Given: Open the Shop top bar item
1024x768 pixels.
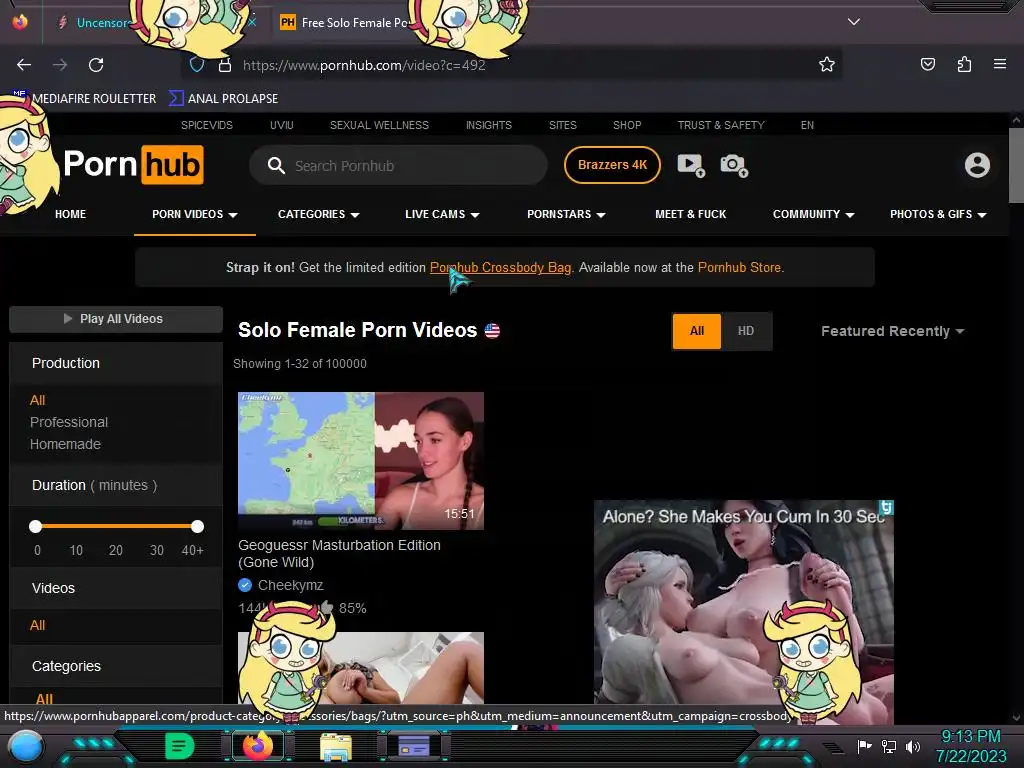Looking at the screenshot, I should tap(627, 125).
